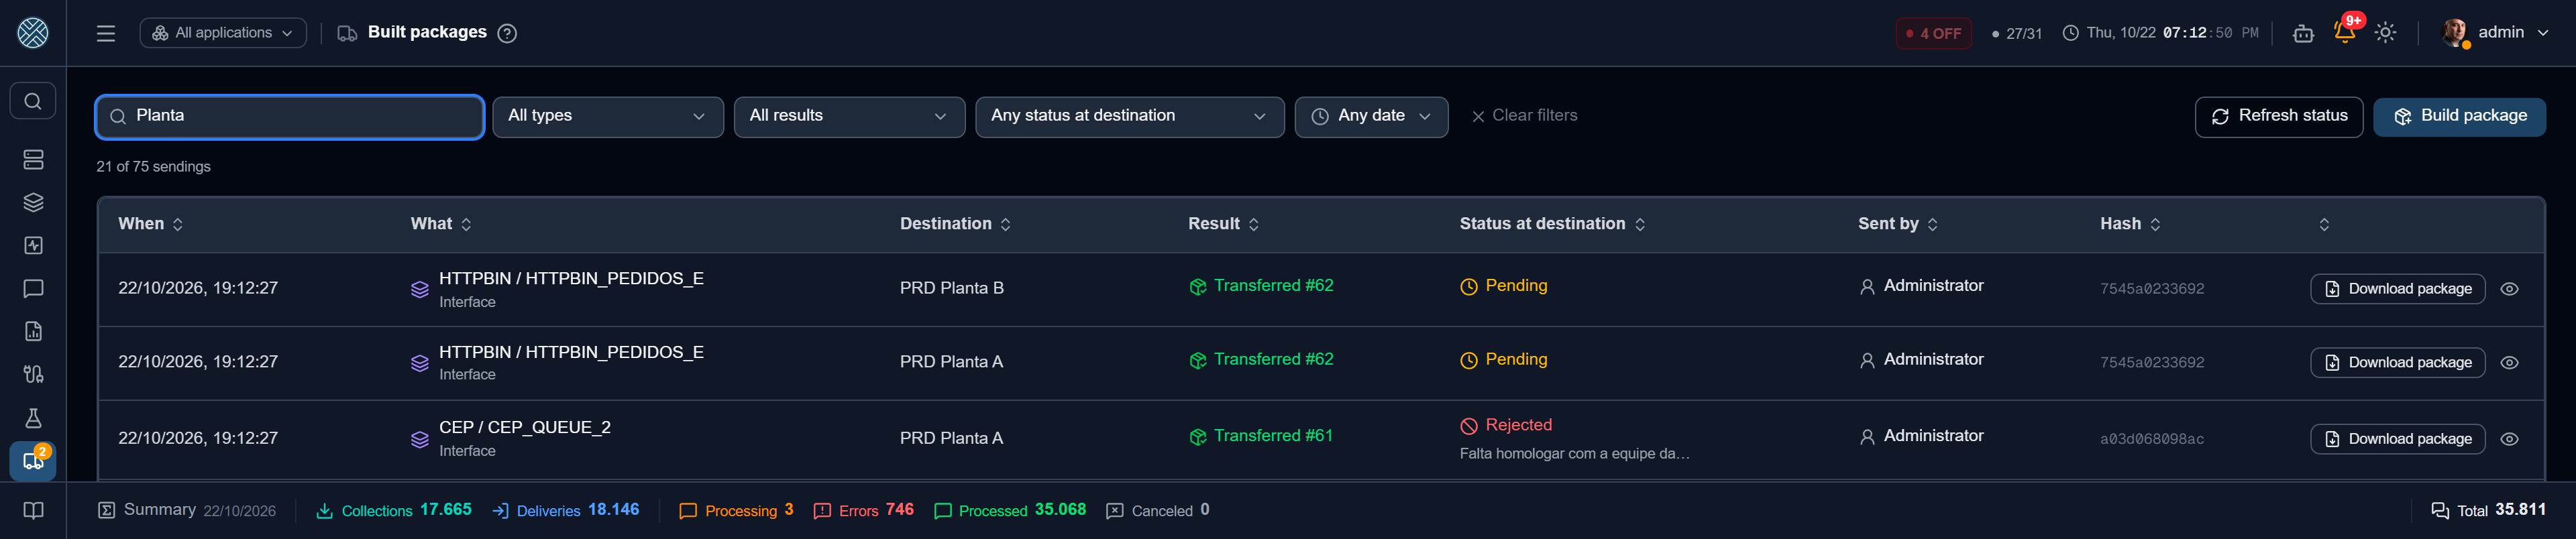
Task: Download package for PRD Planta B
Action: (2397, 289)
